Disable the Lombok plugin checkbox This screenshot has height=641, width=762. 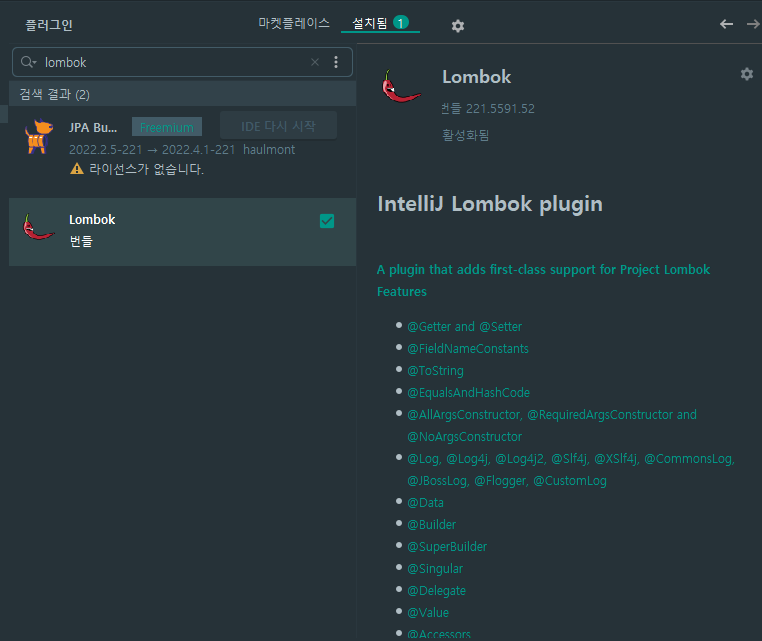pos(327,221)
